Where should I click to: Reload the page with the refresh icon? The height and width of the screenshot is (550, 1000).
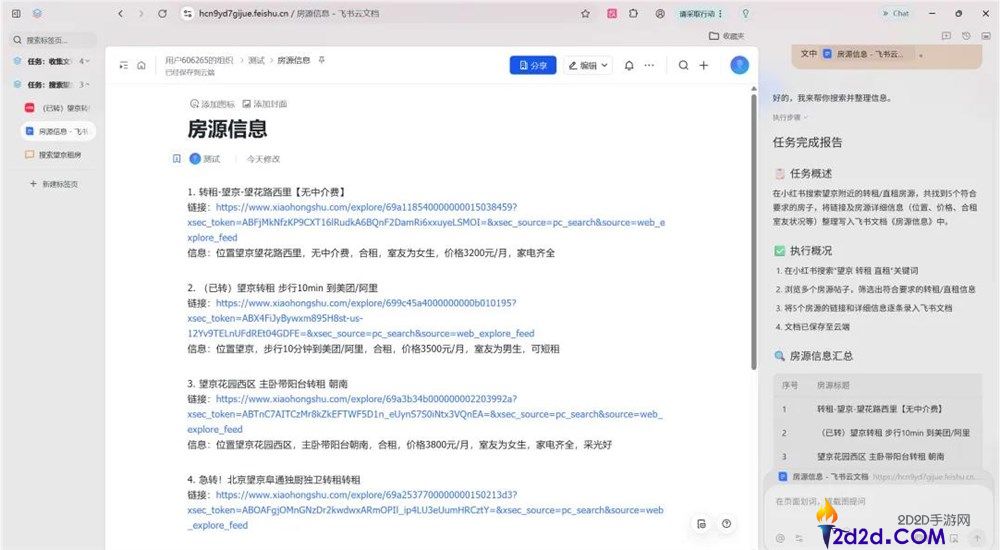coord(163,13)
